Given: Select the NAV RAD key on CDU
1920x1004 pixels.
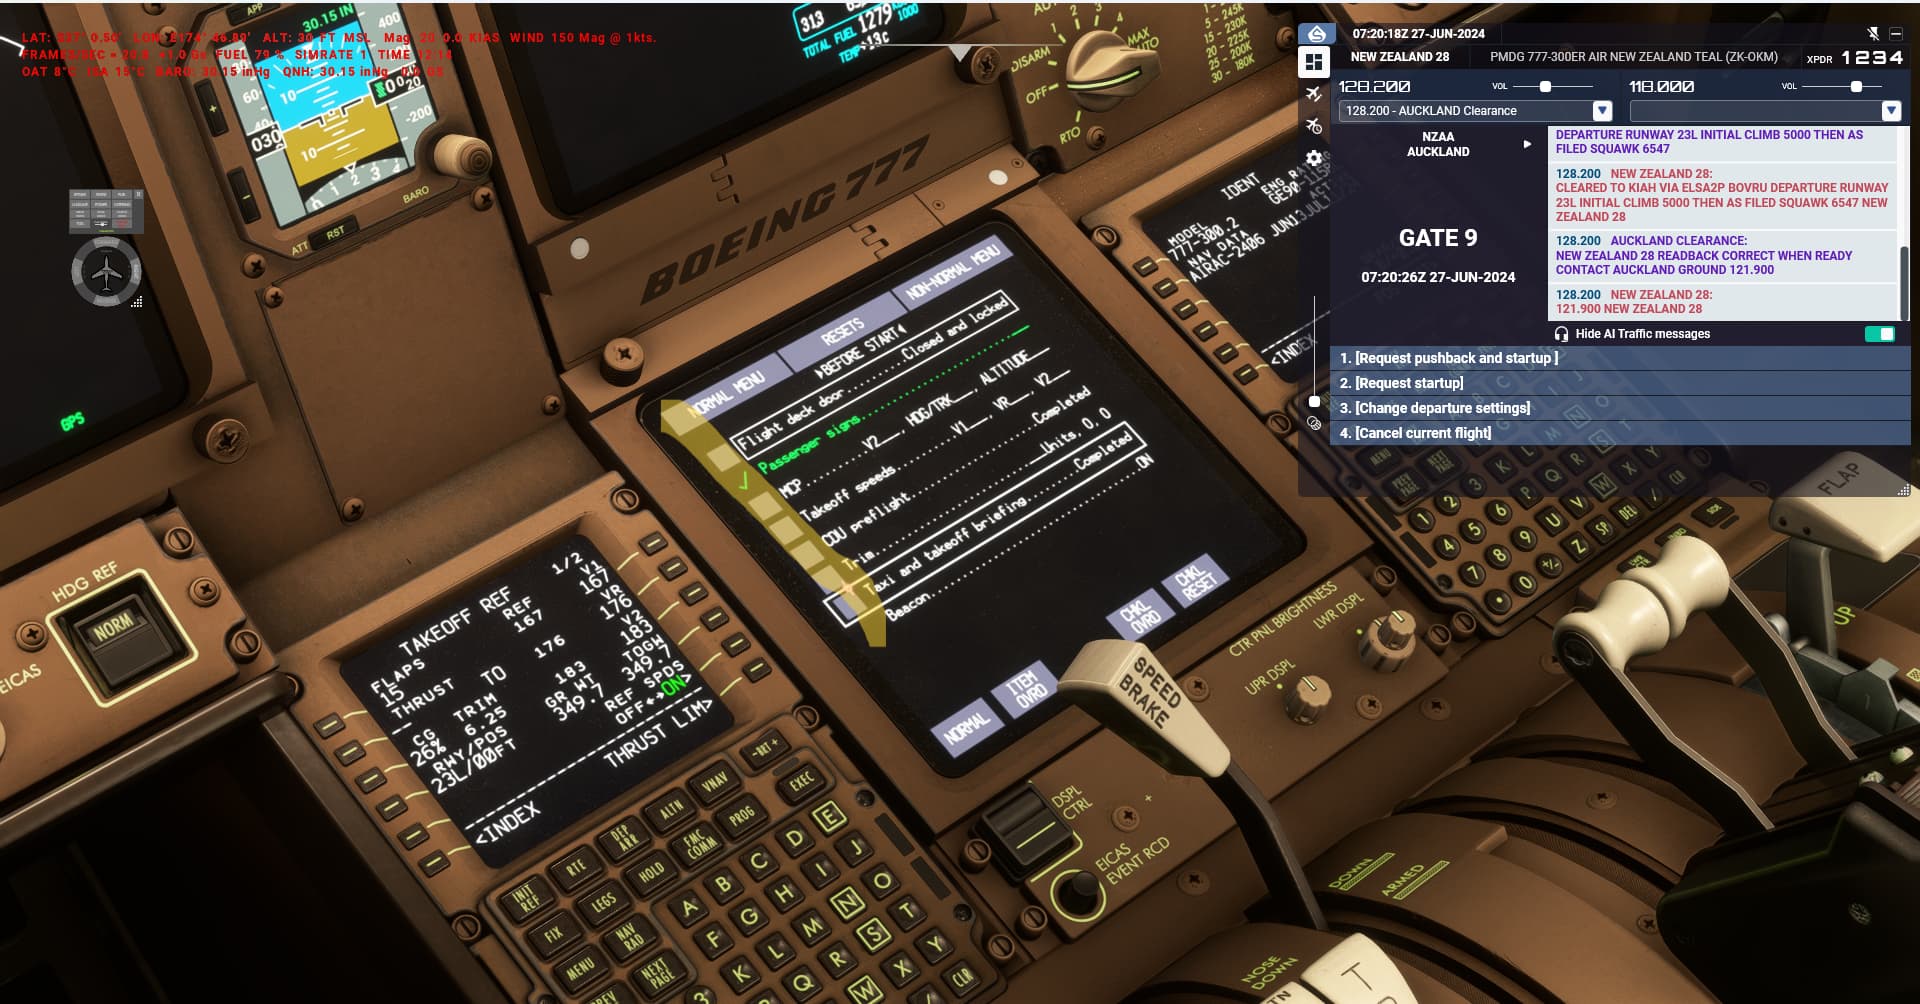Looking at the screenshot, I should 629,937.
